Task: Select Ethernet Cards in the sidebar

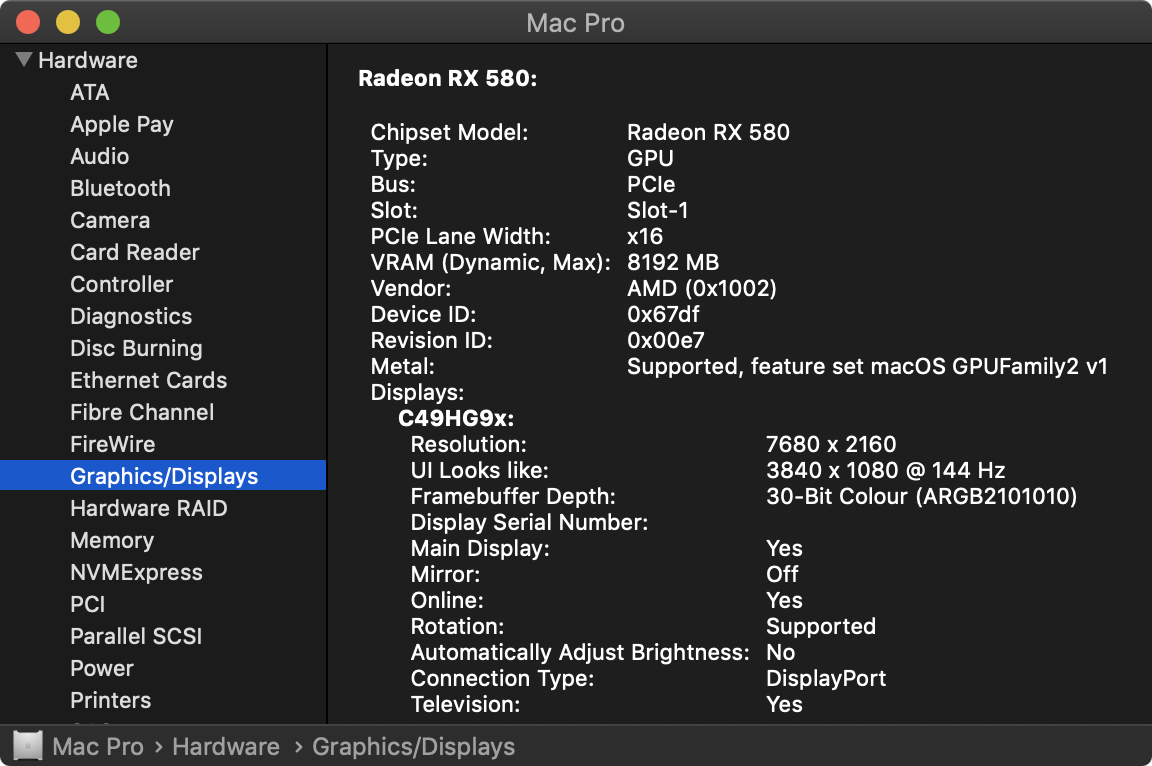Action: (x=149, y=380)
